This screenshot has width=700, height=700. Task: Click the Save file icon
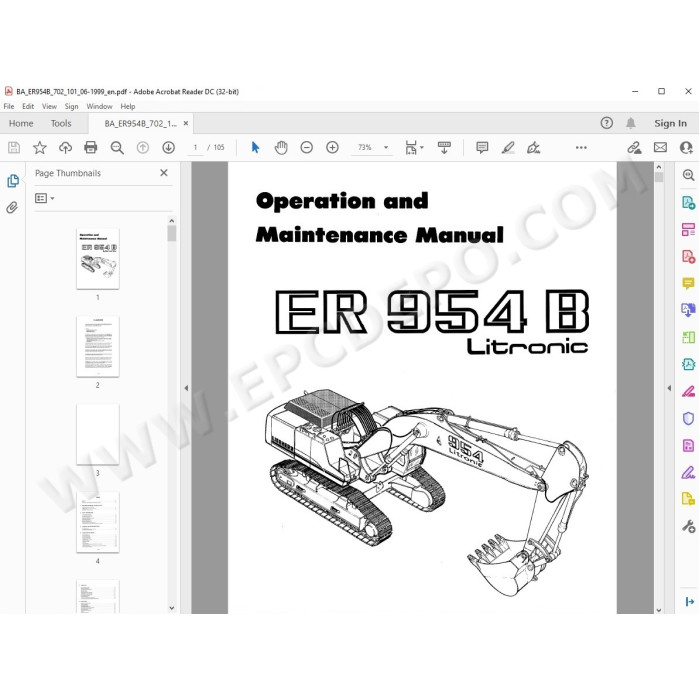(14, 147)
